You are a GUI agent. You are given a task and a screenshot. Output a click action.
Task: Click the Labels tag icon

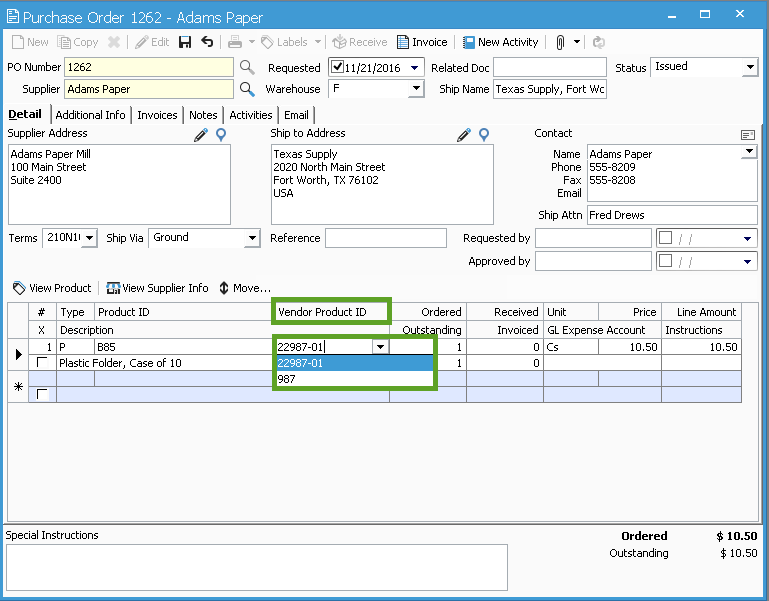(267, 42)
